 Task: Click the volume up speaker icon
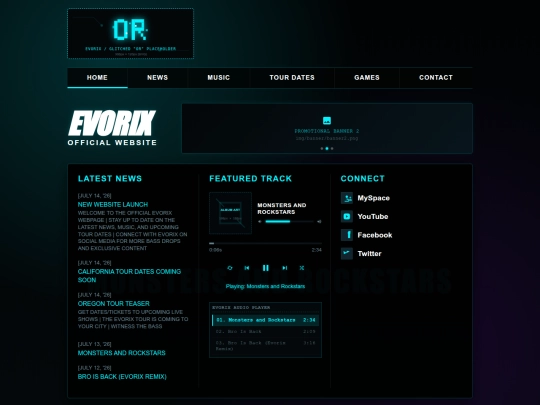319,221
